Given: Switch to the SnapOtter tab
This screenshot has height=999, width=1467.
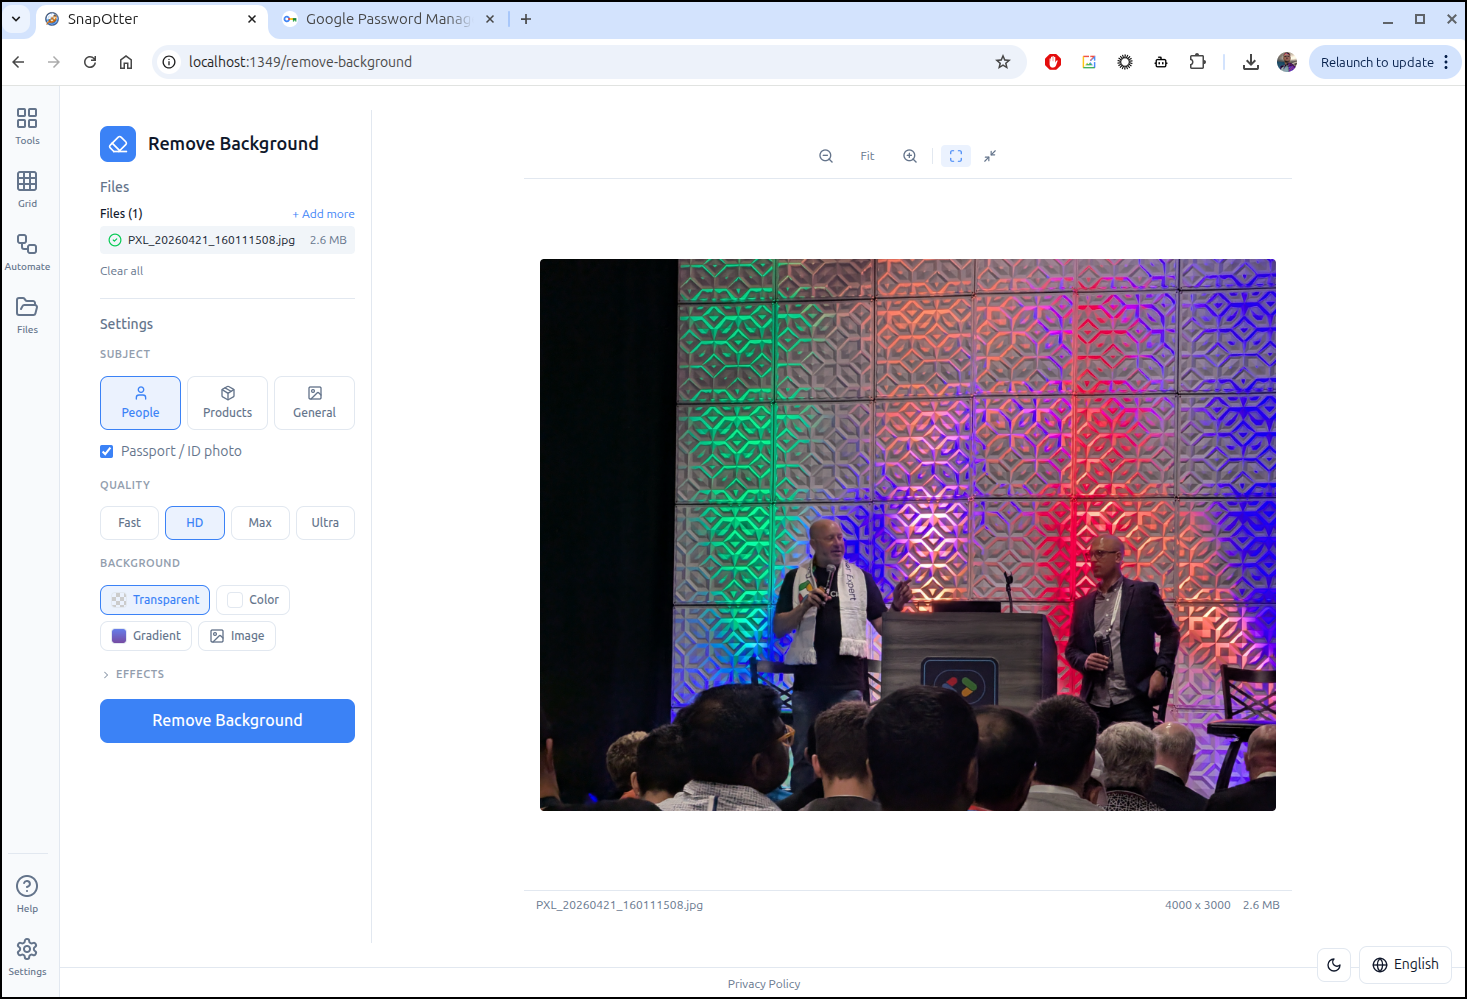Looking at the screenshot, I should [150, 19].
